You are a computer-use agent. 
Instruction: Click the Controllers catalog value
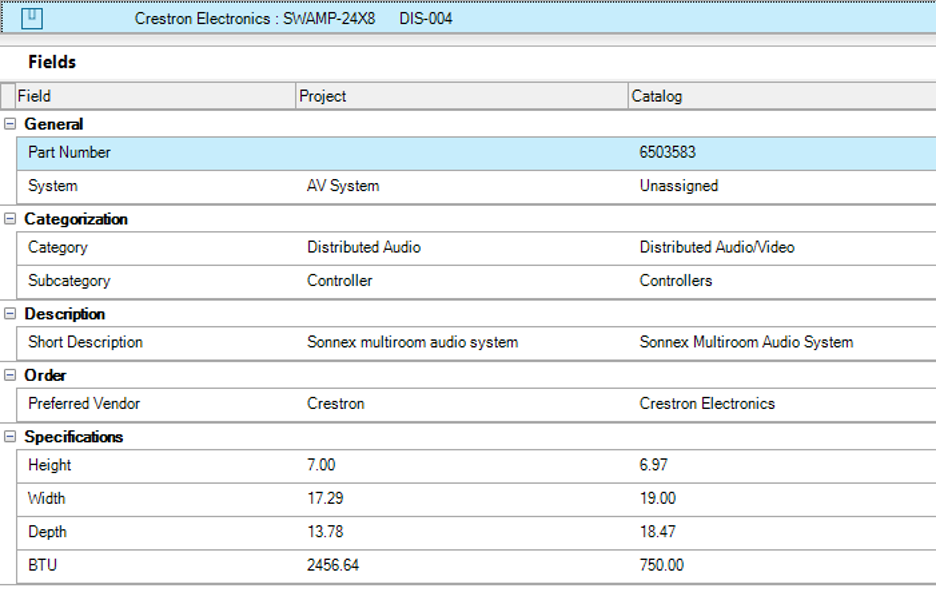(676, 281)
